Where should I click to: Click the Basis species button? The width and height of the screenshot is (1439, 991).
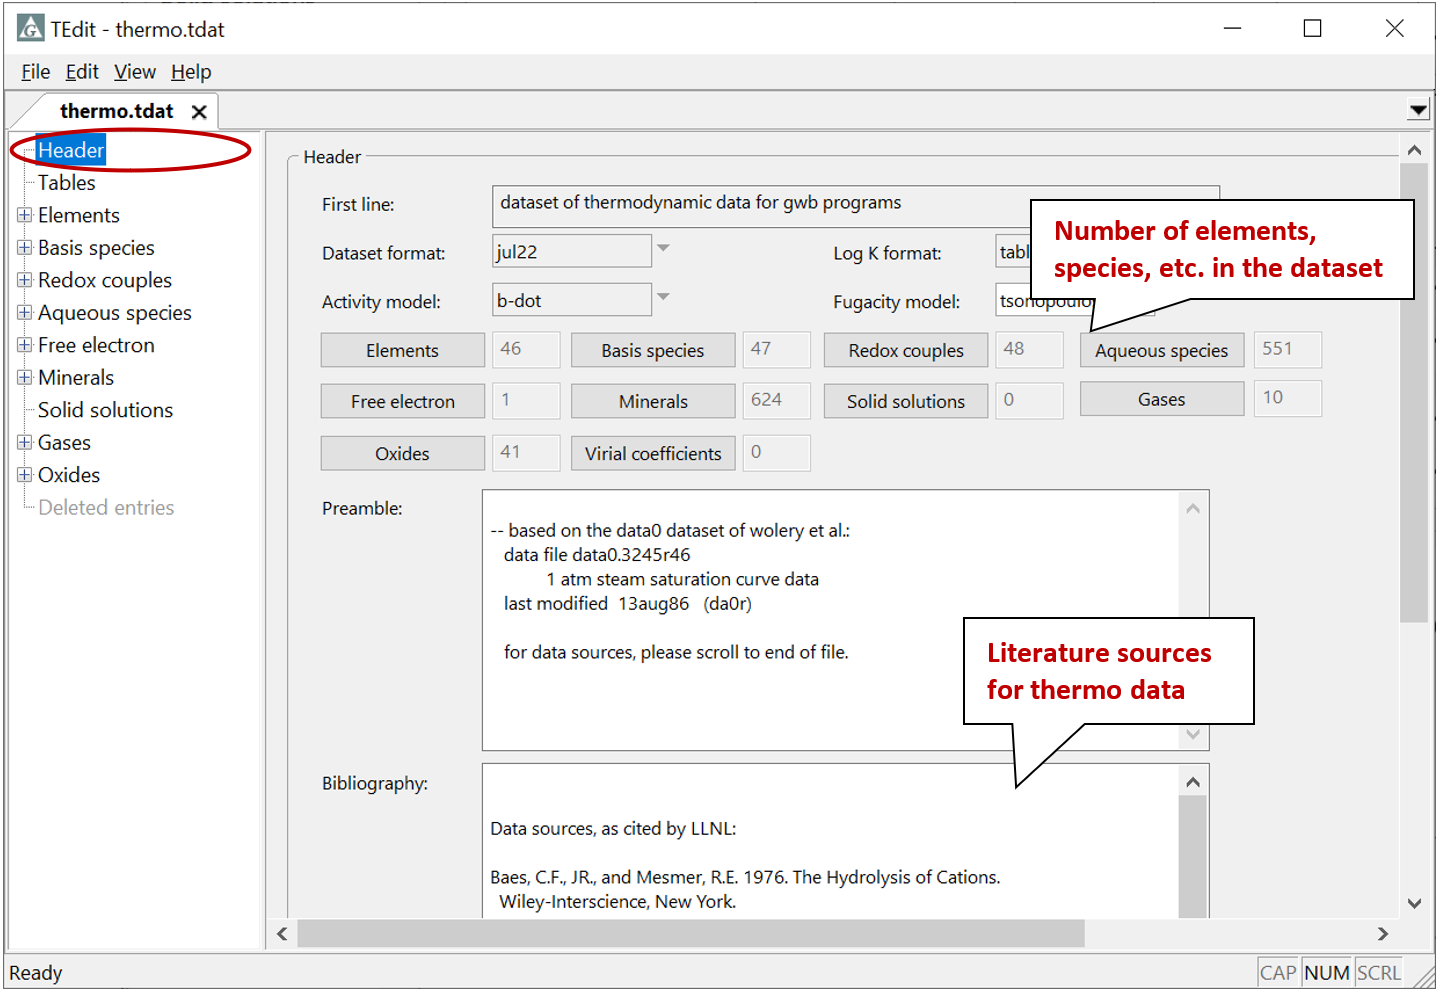point(653,350)
